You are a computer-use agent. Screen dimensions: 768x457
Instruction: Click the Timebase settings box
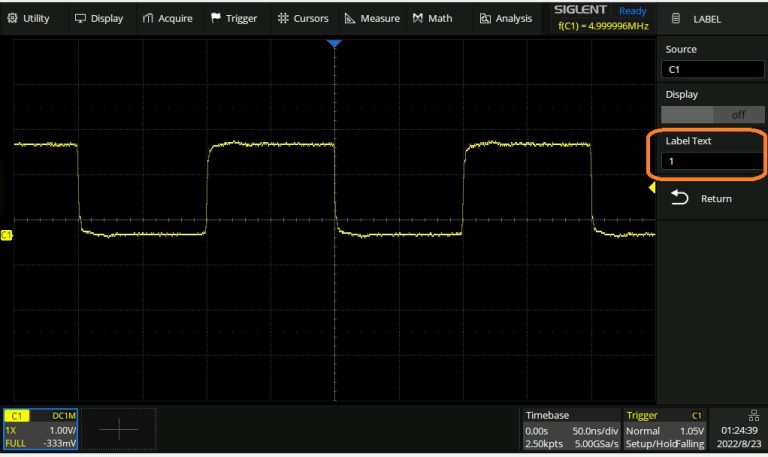point(569,429)
